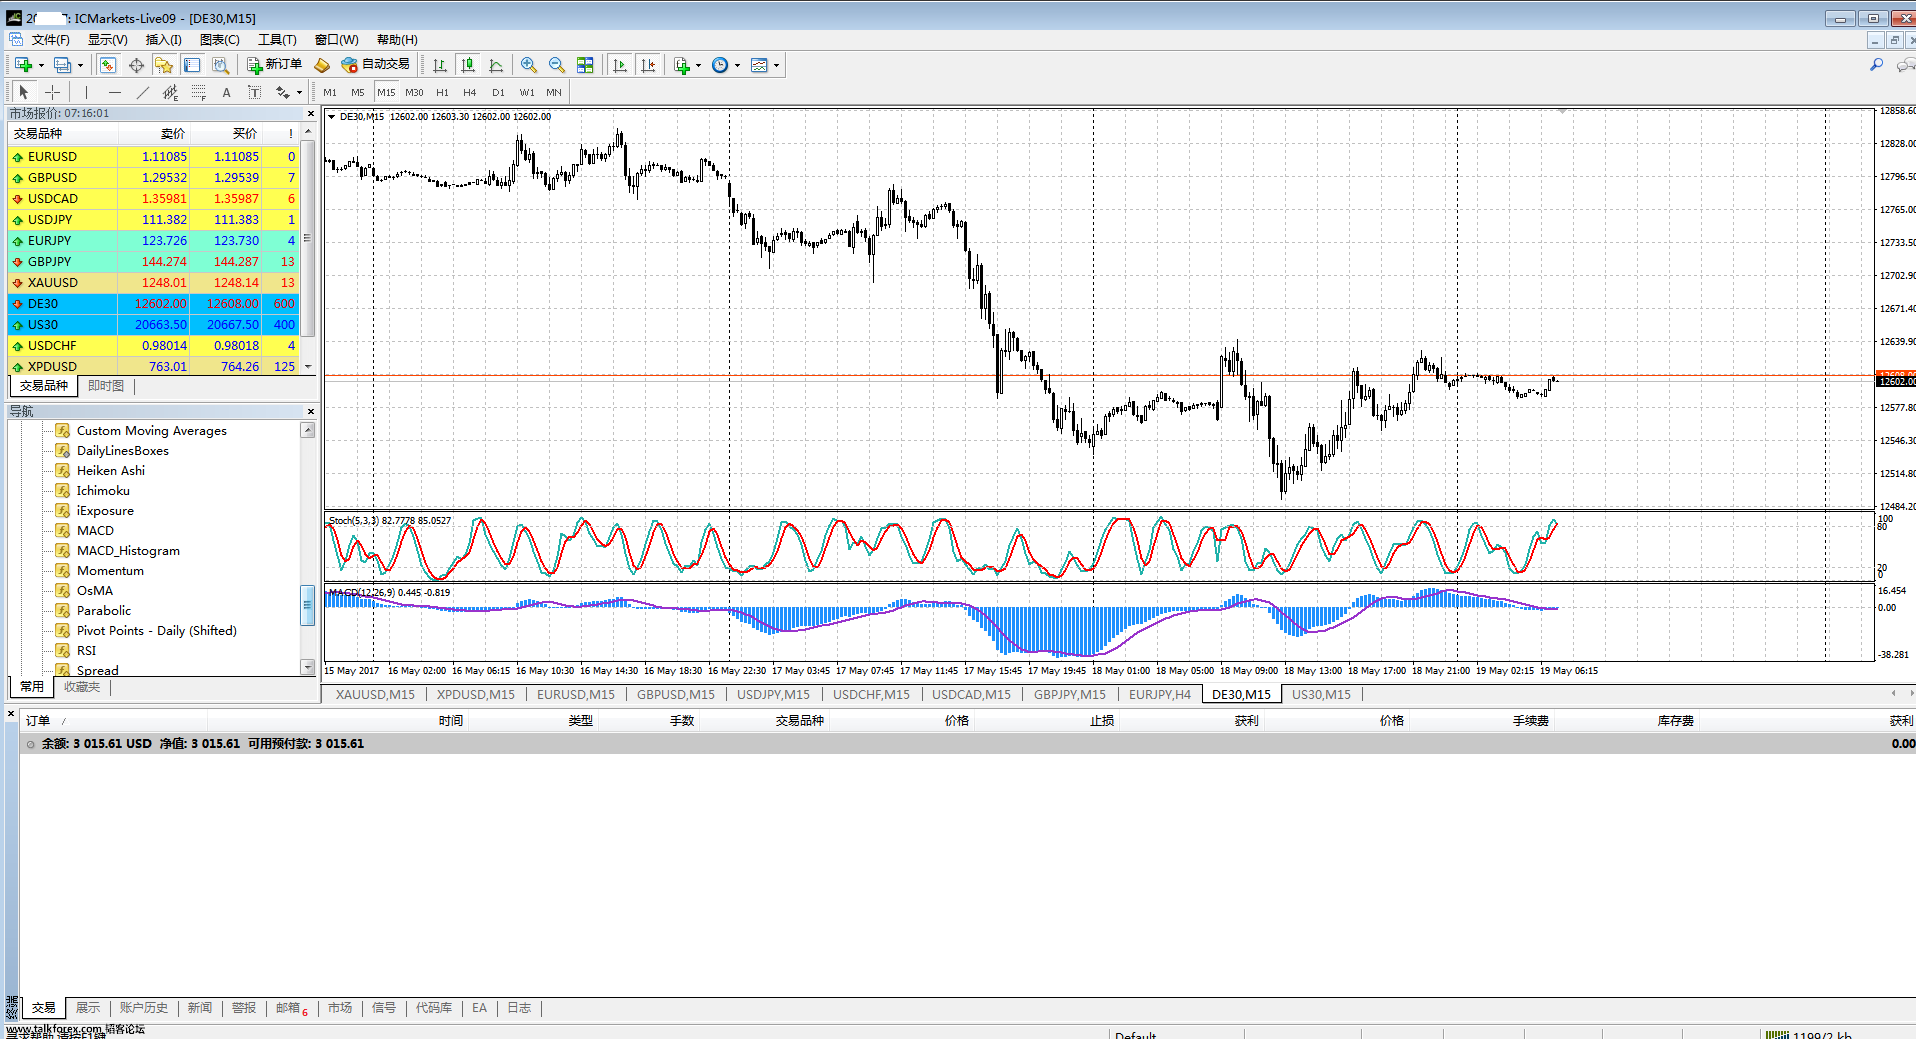Open the new chart dropdown arrow
Screen dimensions: 1916x1039
point(41,65)
